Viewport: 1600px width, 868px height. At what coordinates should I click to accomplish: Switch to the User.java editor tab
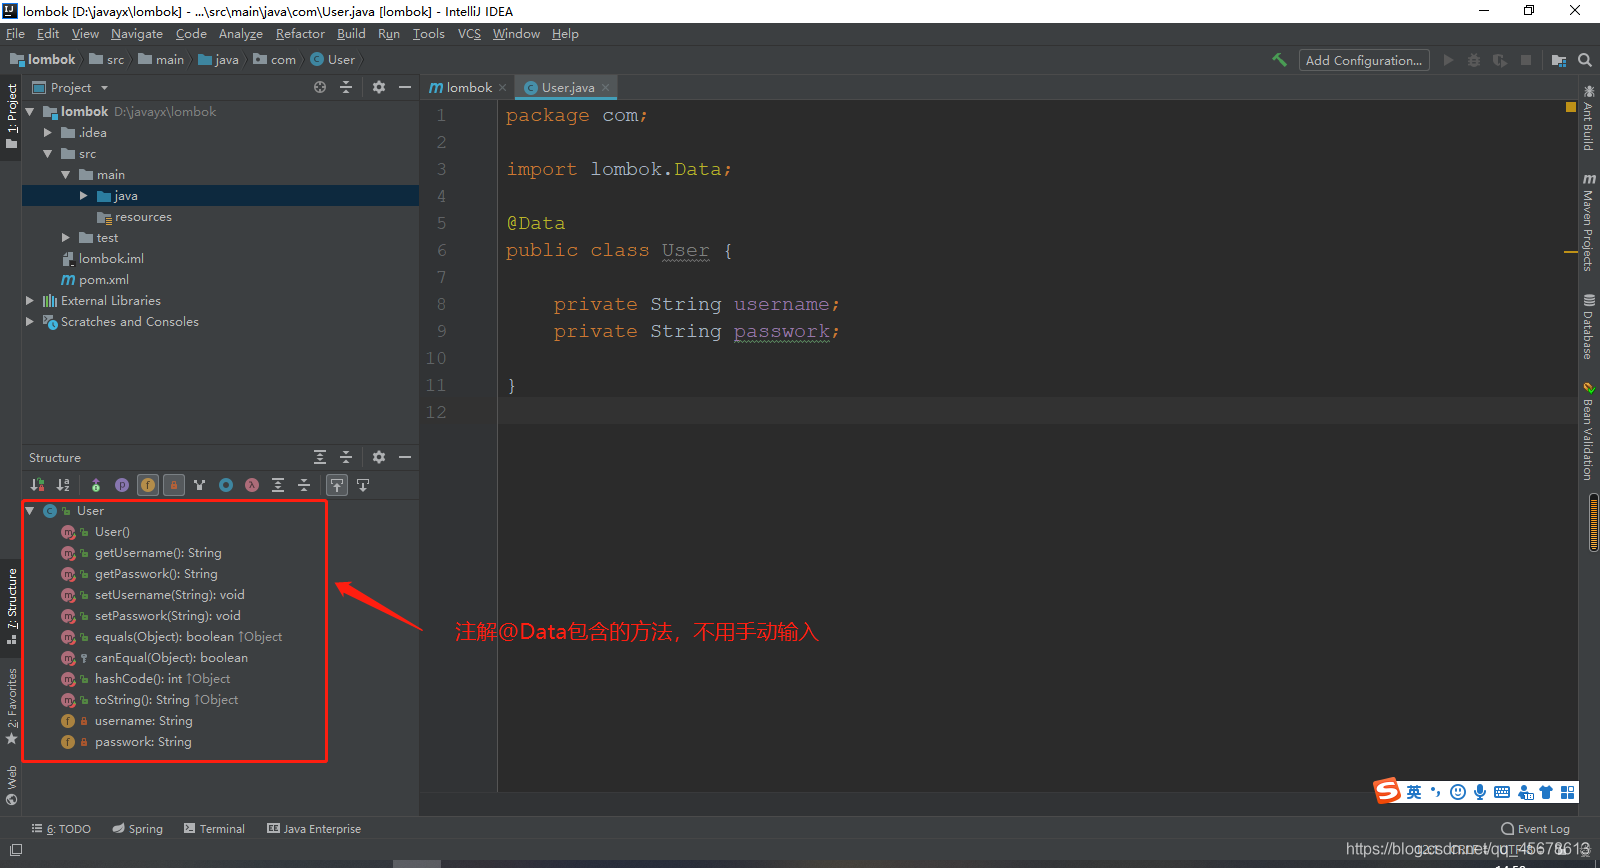[x=568, y=88]
